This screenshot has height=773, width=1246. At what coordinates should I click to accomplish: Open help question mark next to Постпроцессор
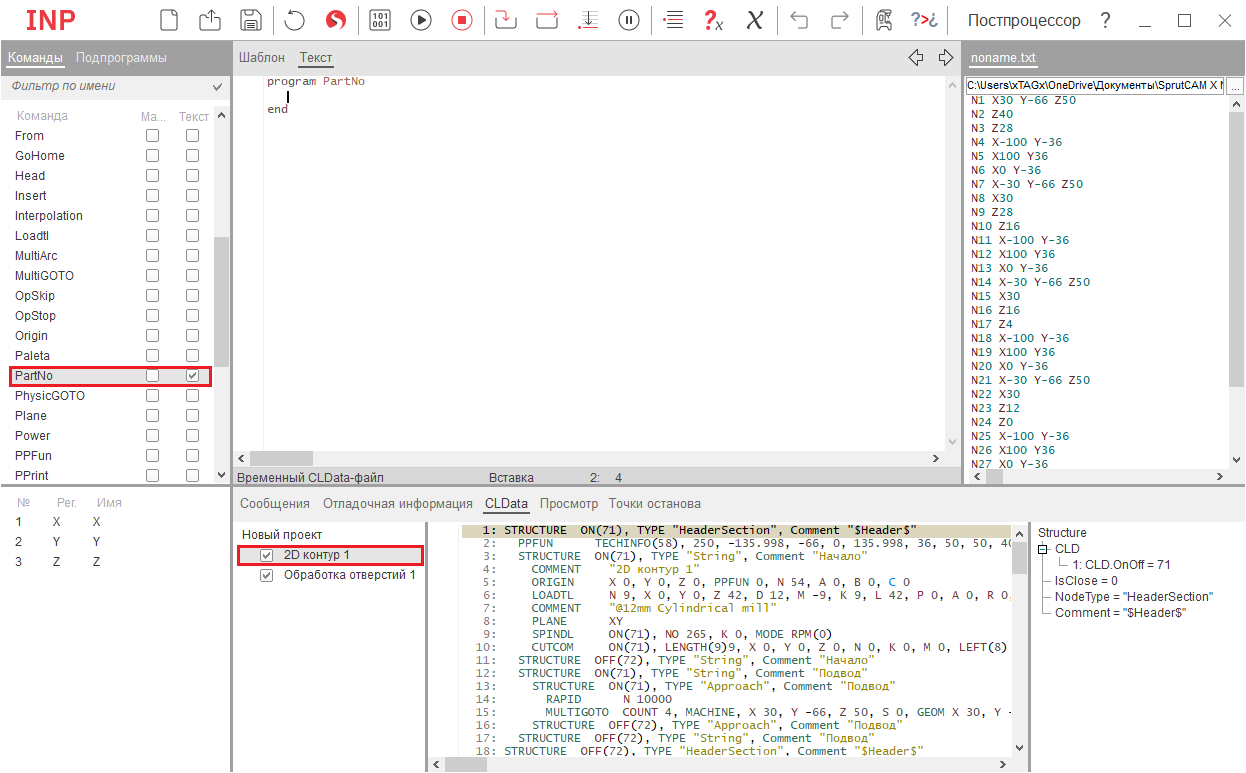[x=1105, y=20]
